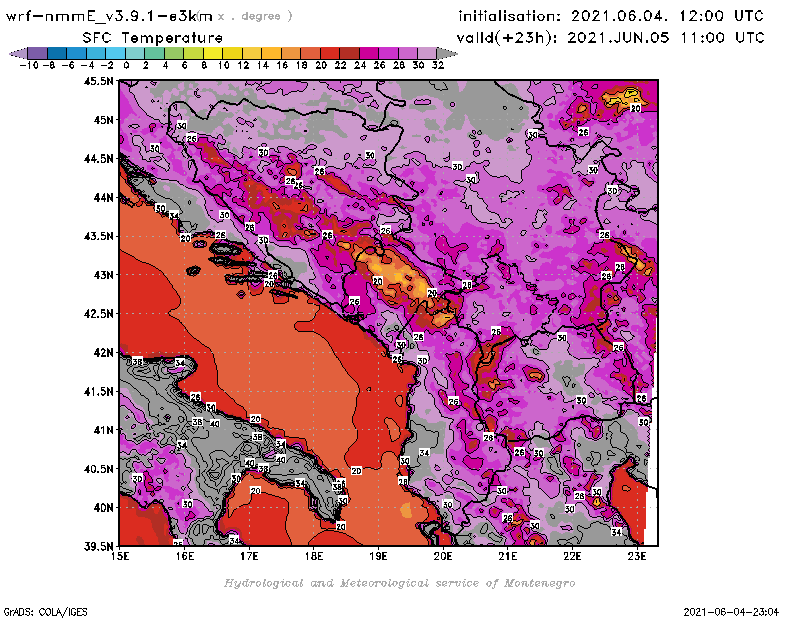
Task: Click the purple -10 to -8 legend swatch
Action: click(x=38, y=53)
